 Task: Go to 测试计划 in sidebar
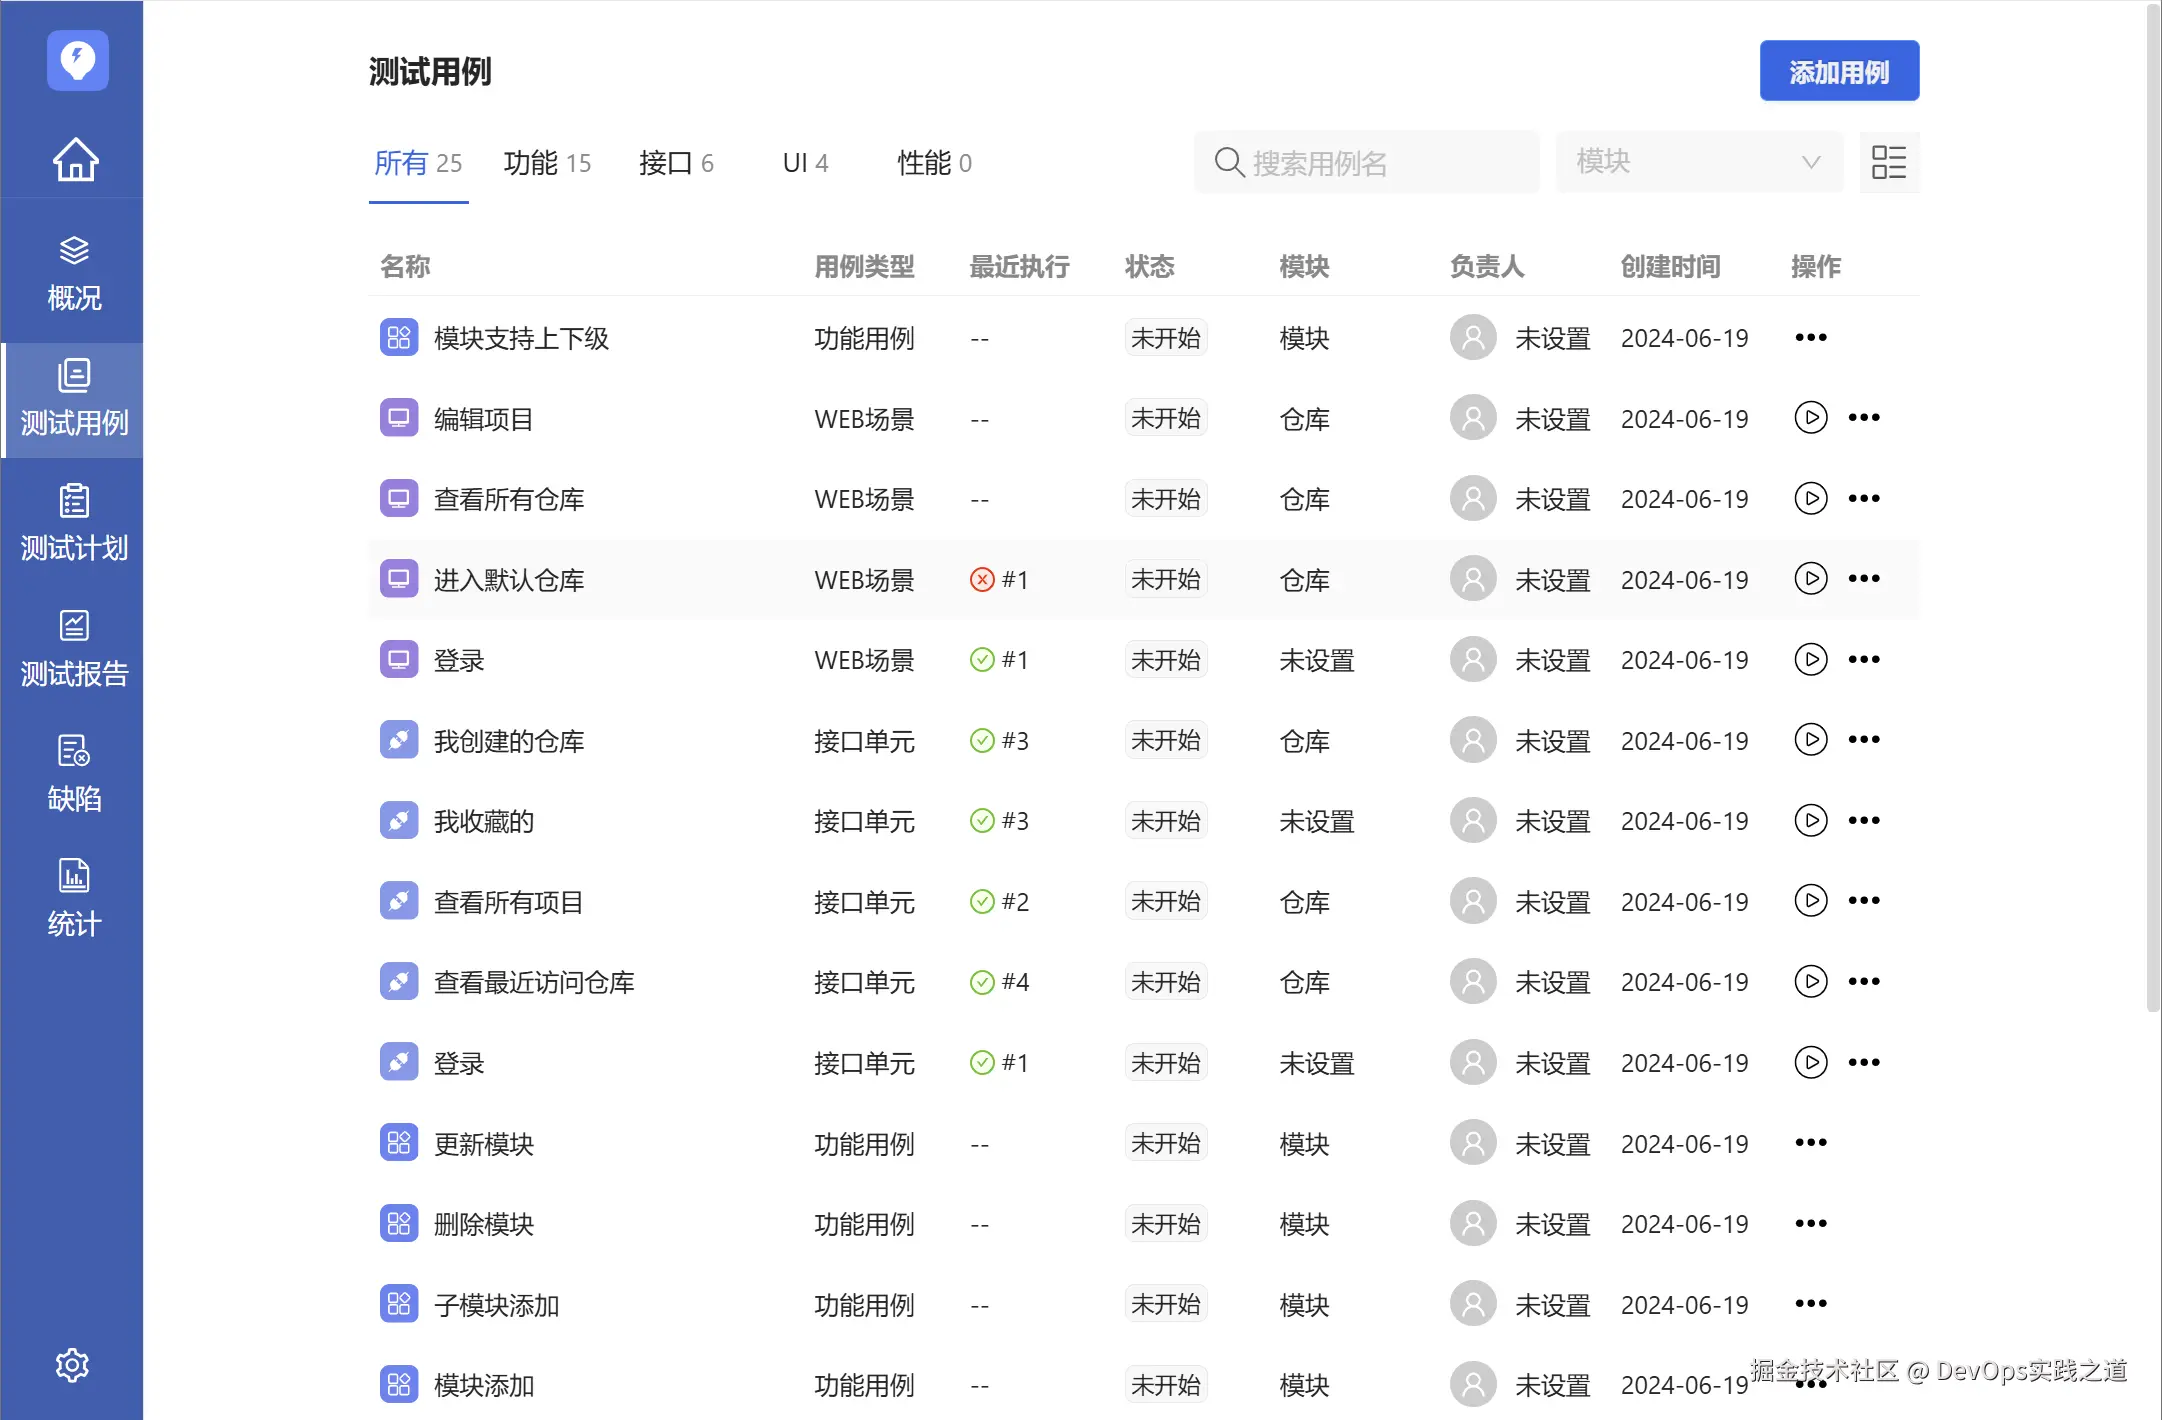pos(74,523)
